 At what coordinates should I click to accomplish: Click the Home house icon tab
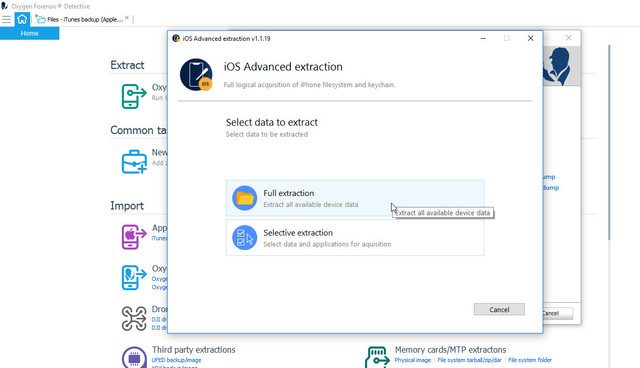coord(22,19)
